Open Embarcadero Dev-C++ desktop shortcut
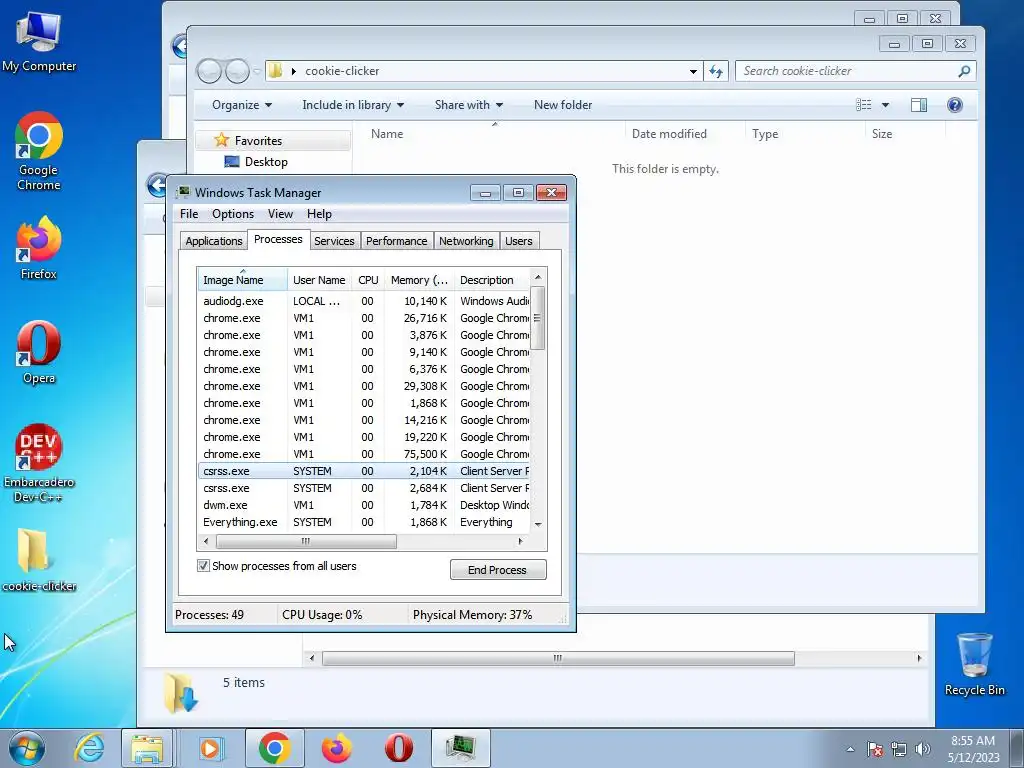 (39, 462)
